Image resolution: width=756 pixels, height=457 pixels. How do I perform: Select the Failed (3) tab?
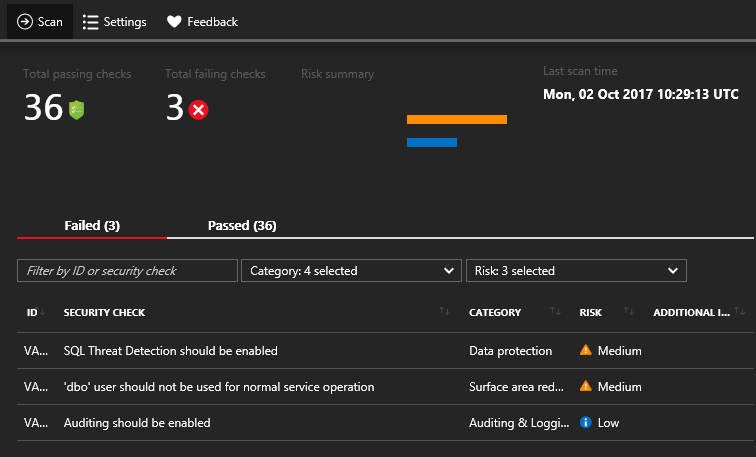[x=92, y=226]
